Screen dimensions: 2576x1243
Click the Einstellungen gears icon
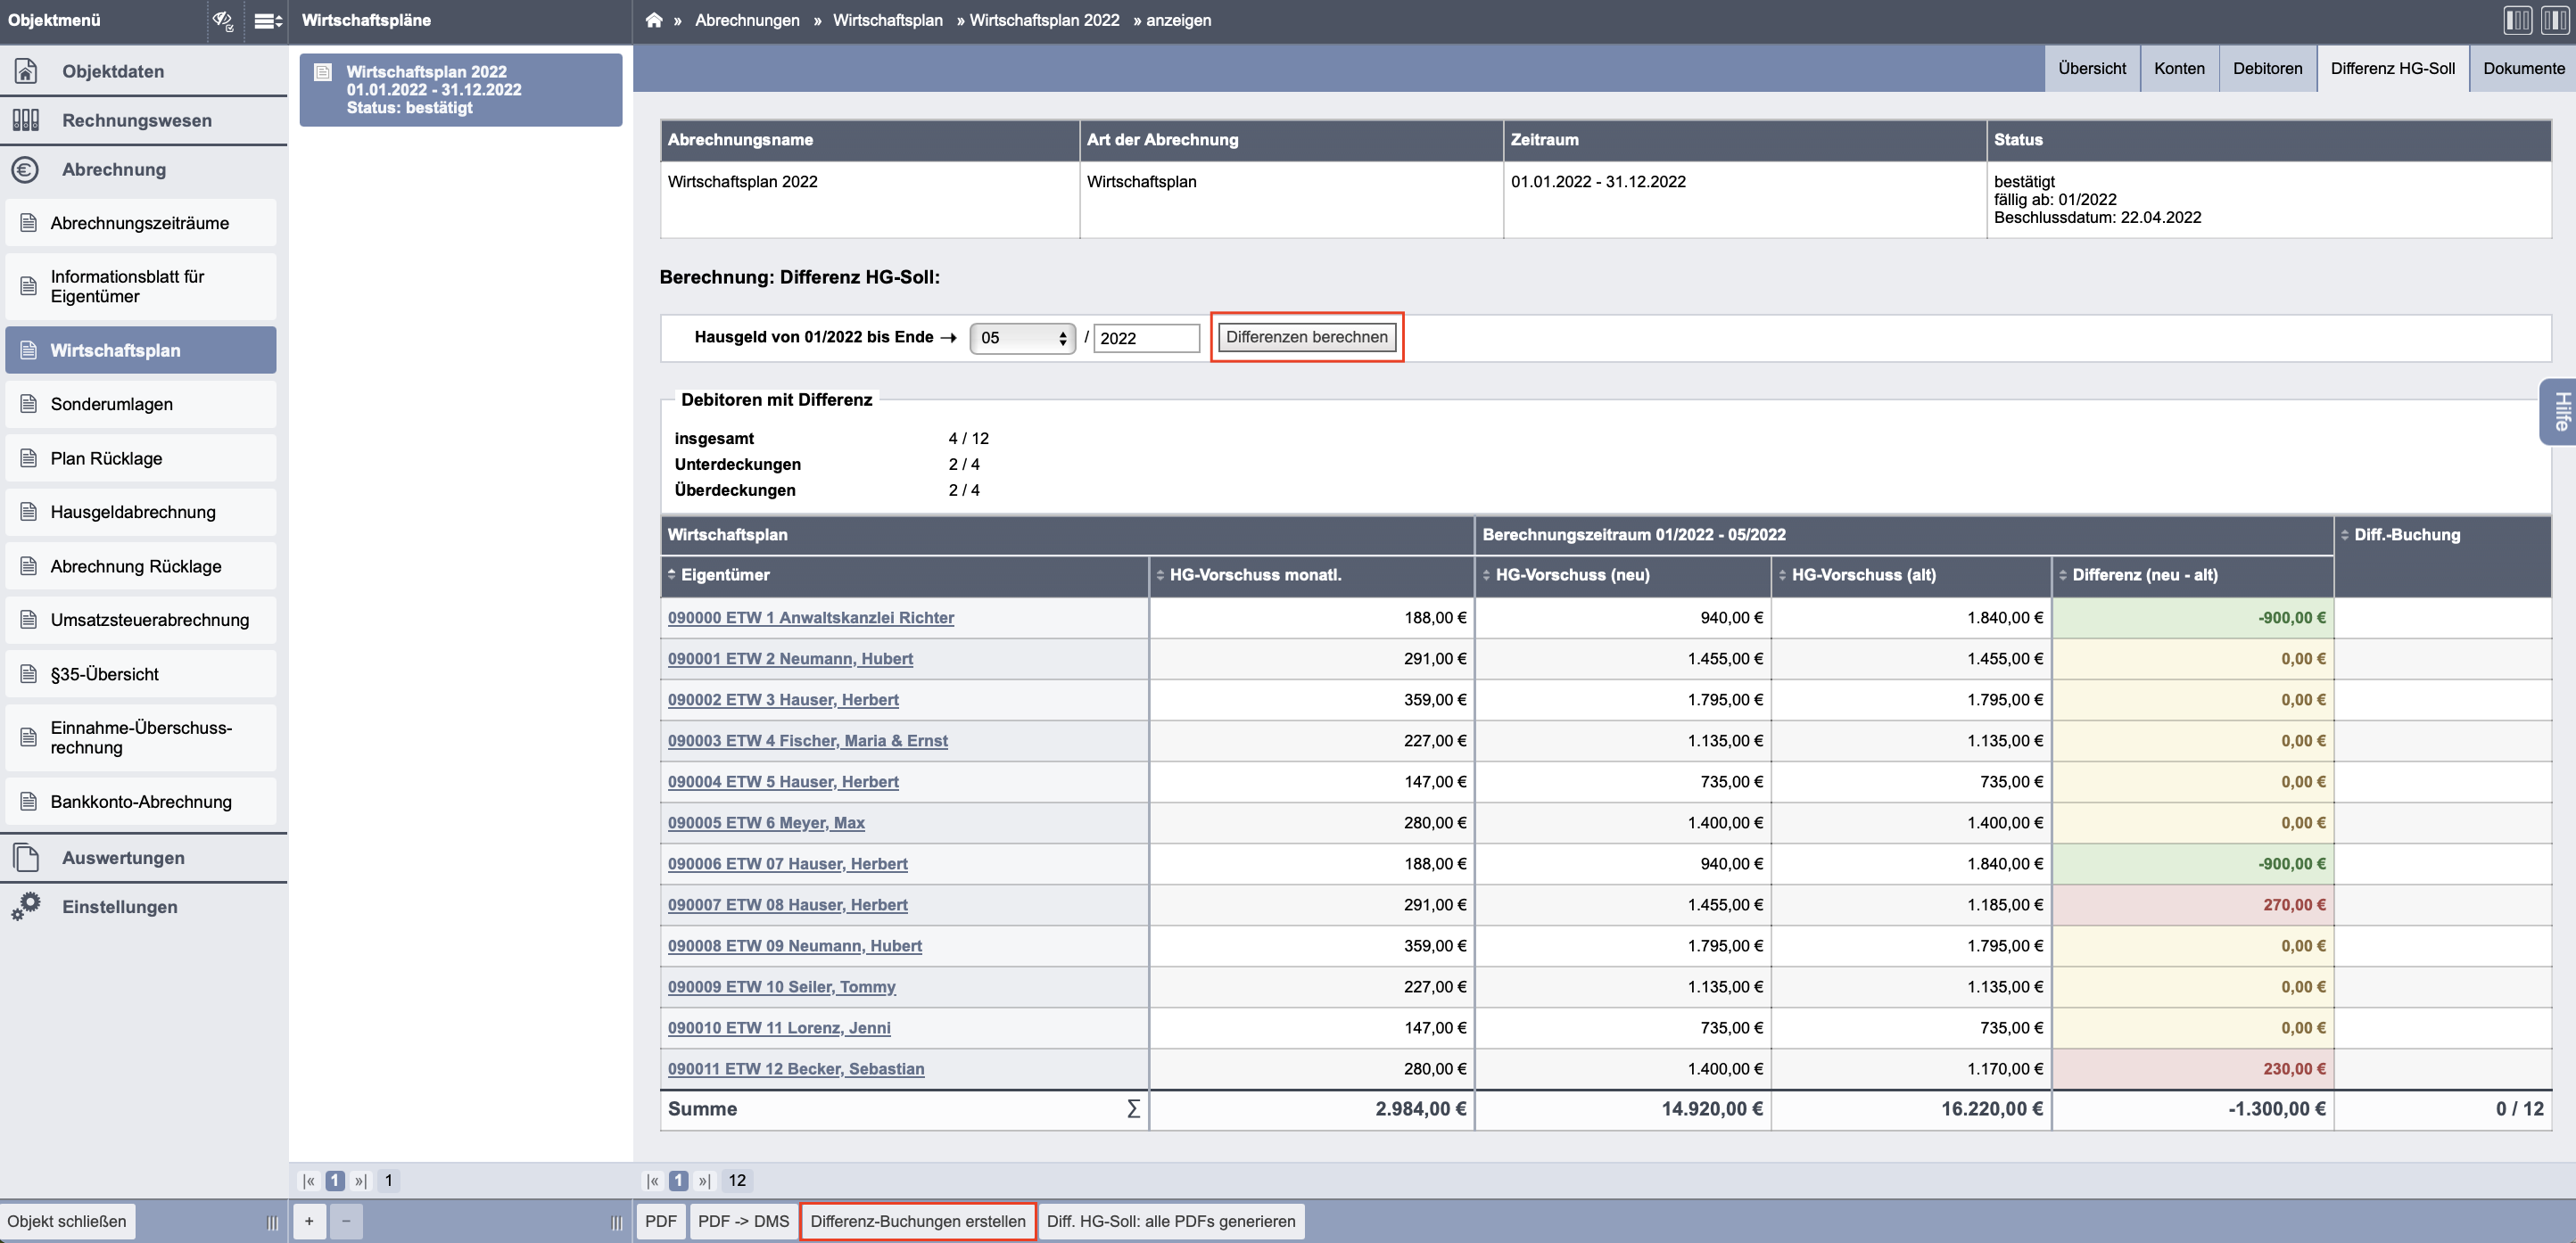[26, 906]
